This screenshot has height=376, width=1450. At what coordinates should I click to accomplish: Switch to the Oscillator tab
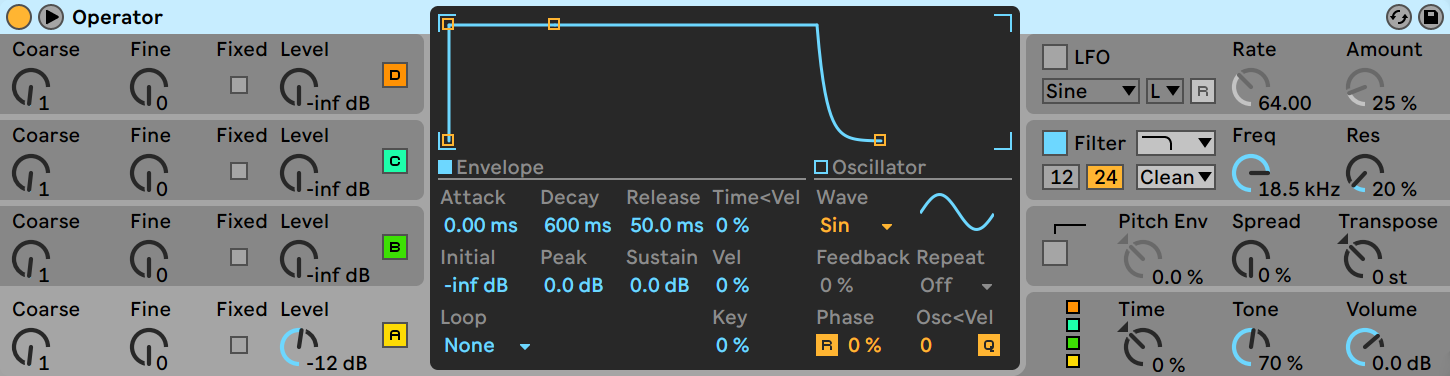(870, 167)
